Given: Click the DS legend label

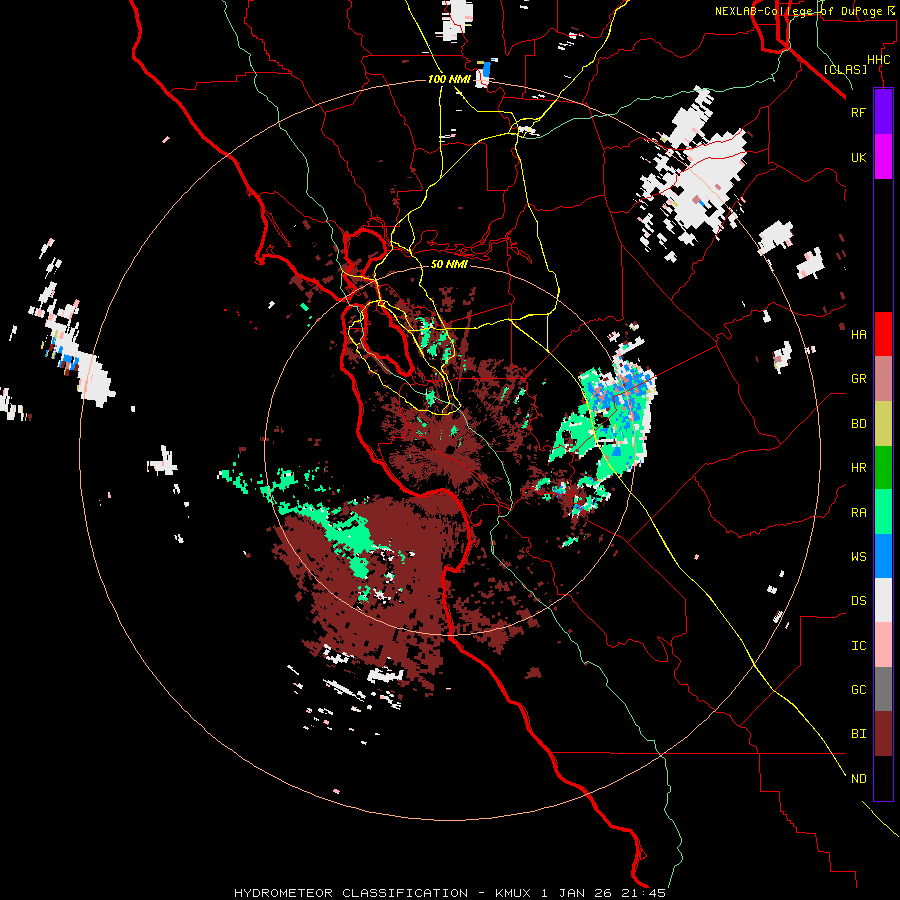Looking at the screenshot, I should point(858,601).
